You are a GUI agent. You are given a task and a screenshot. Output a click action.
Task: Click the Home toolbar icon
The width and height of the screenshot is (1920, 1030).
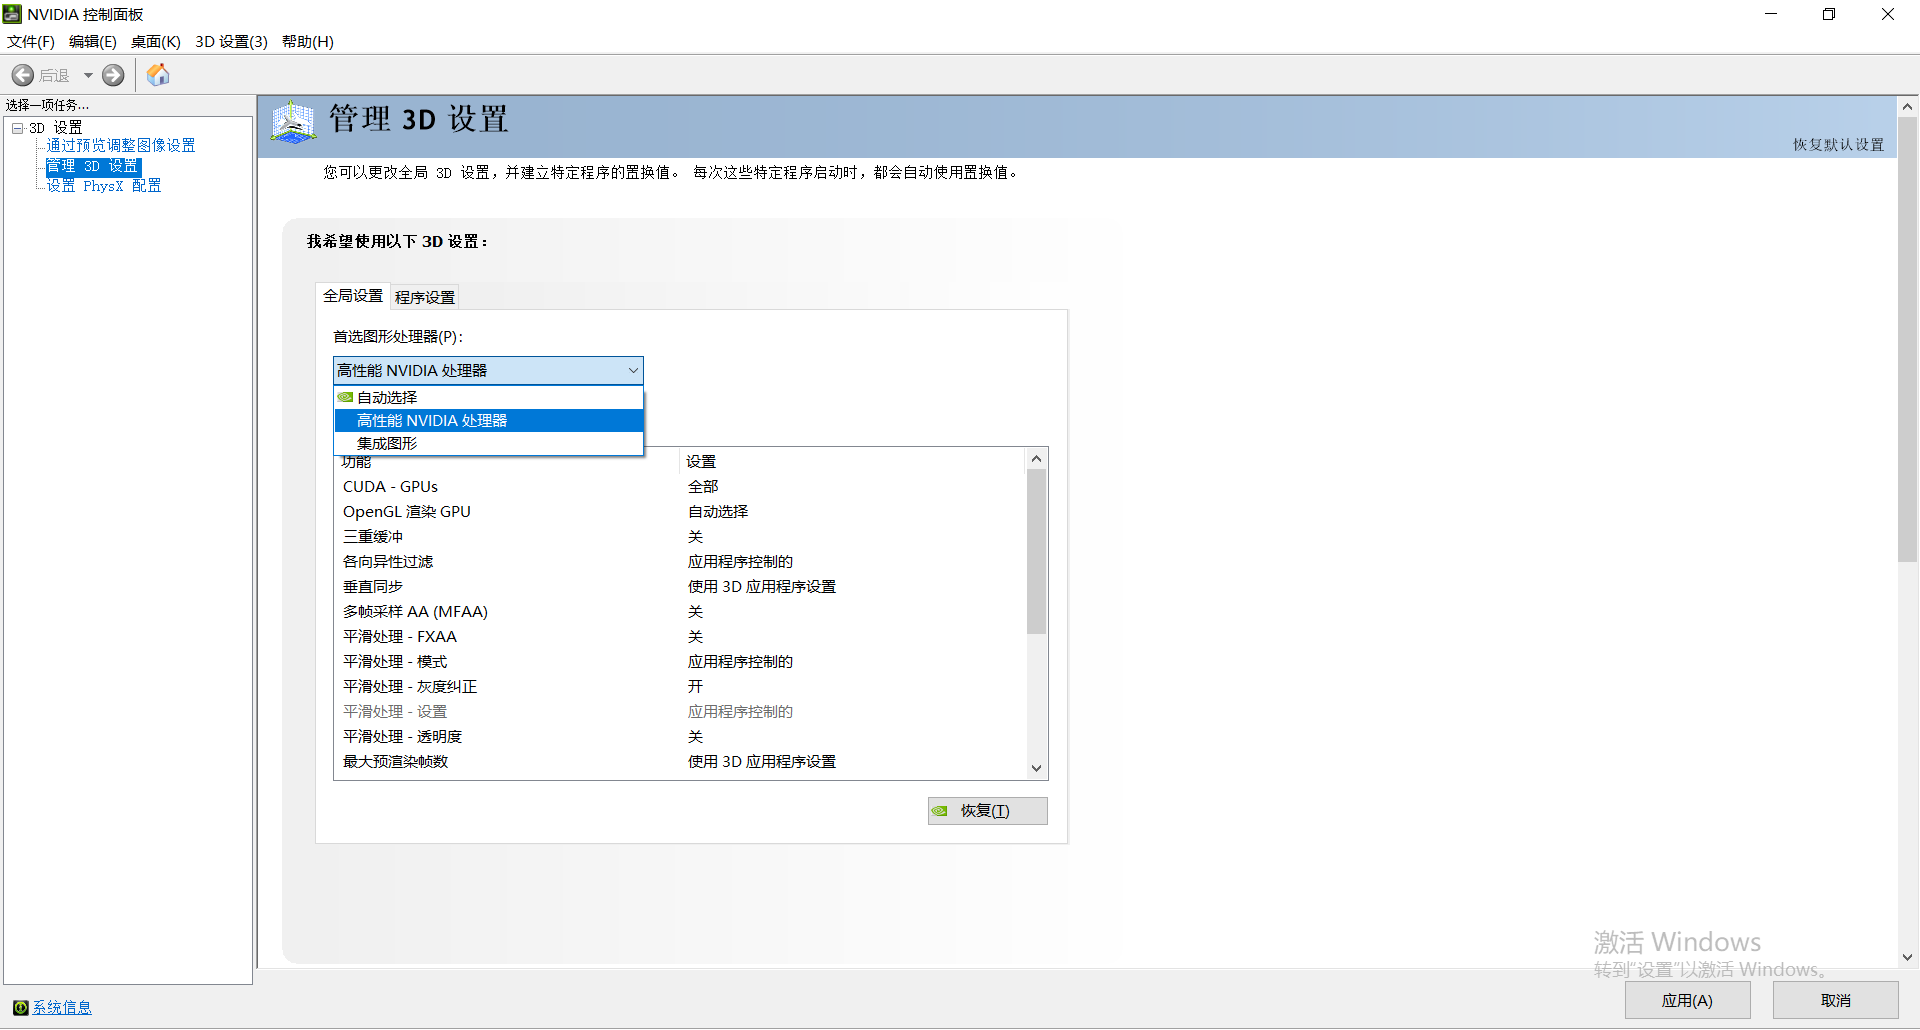coord(158,75)
